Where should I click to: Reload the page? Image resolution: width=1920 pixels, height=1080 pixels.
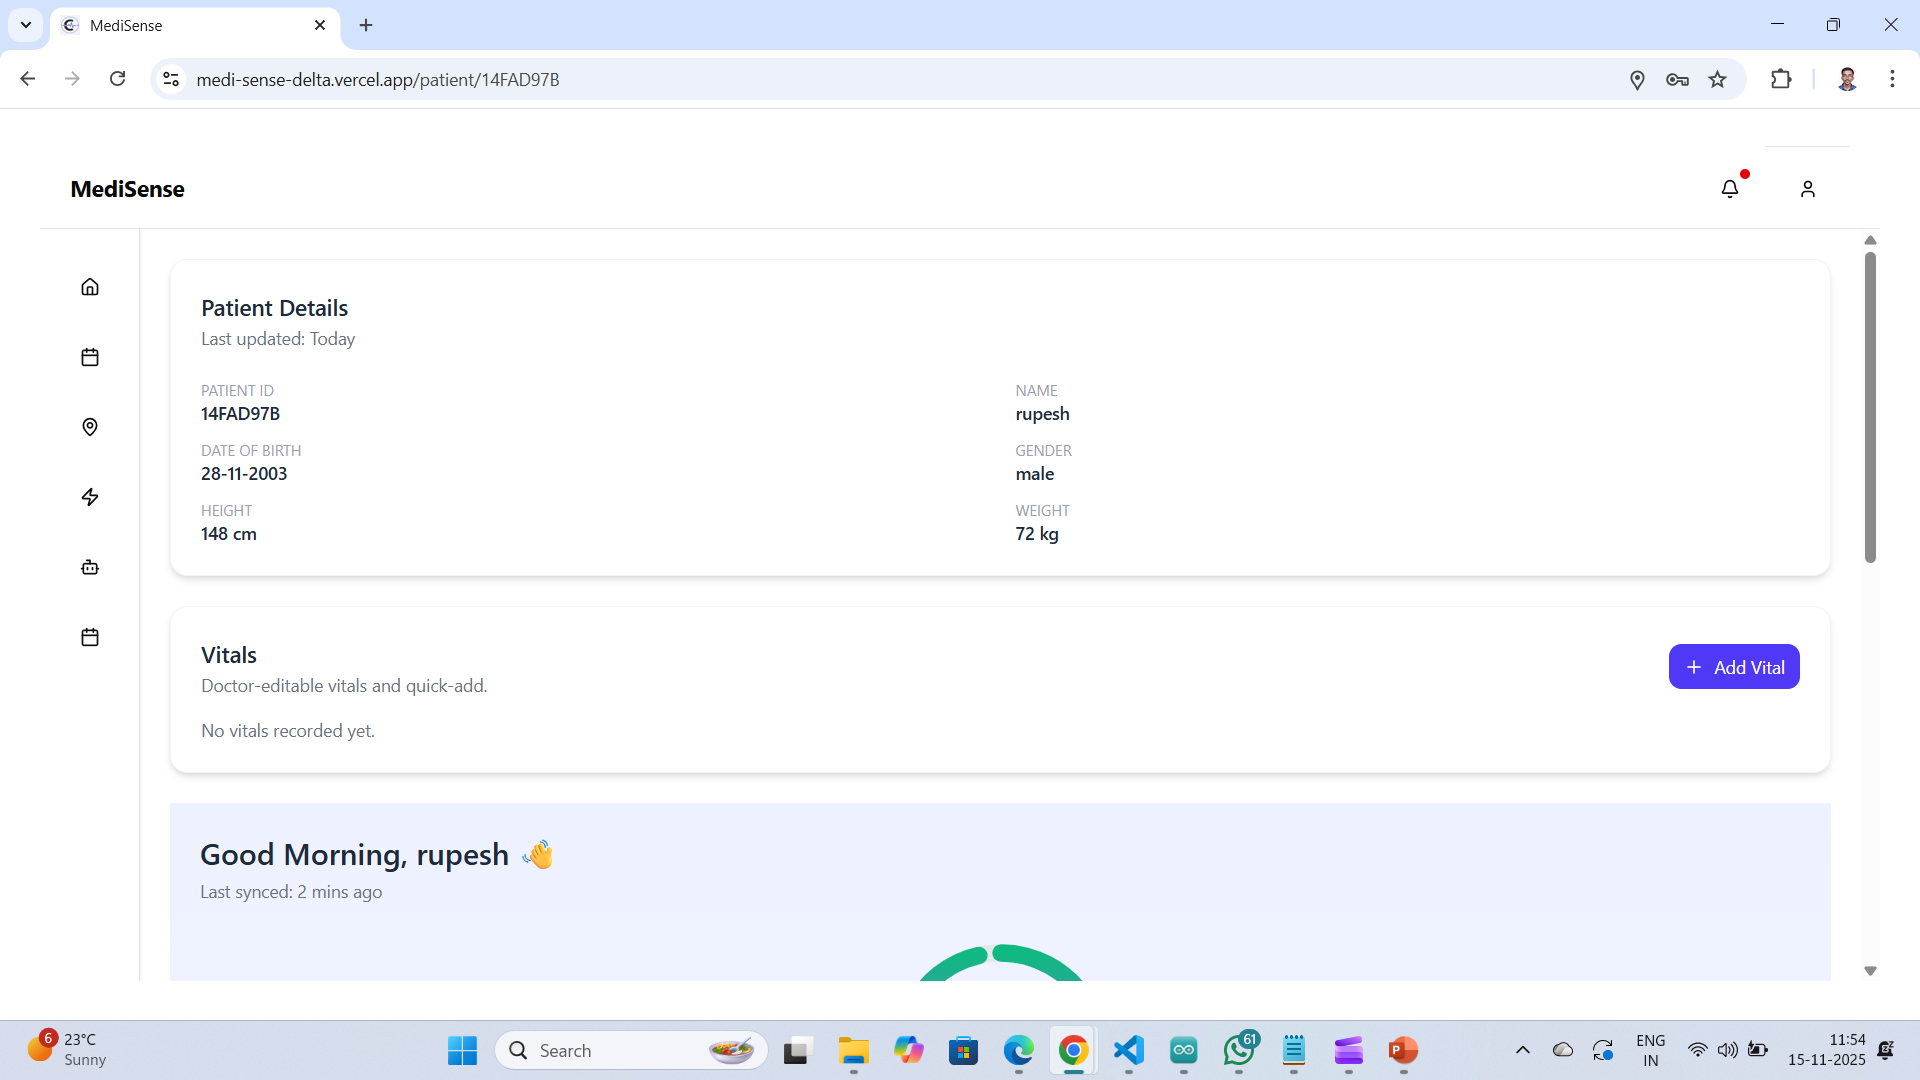point(117,79)
